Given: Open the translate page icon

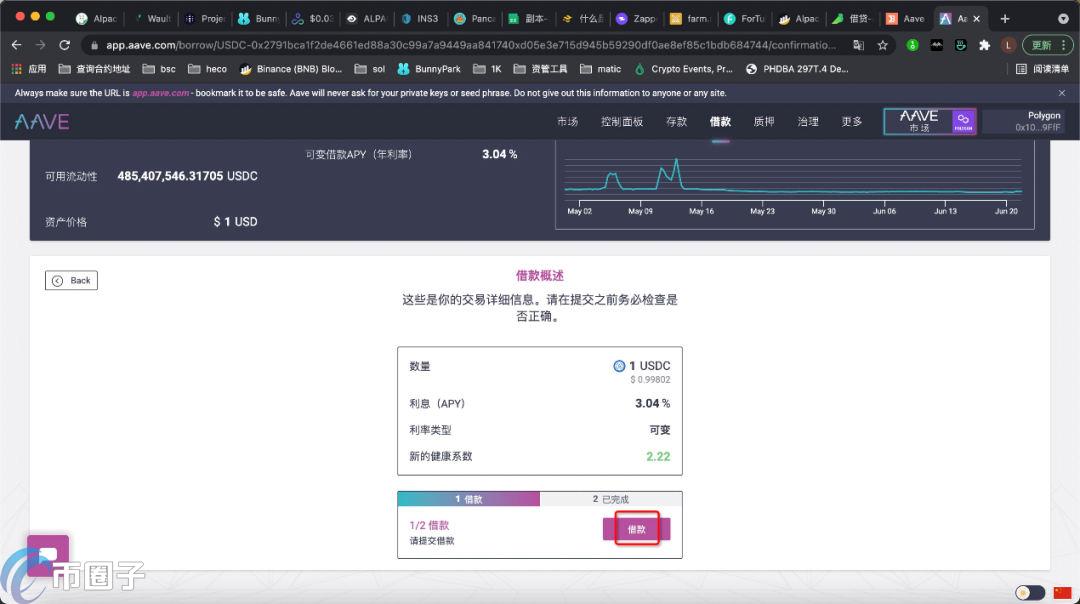Looking at the screenshot, I should [x=858, y=45].
